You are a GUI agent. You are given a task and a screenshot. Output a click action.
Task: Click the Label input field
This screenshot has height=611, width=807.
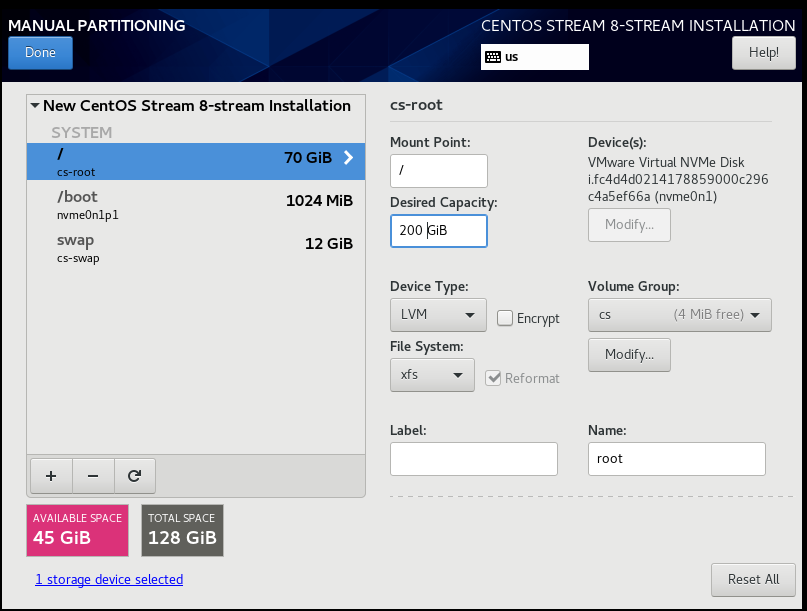473,459
